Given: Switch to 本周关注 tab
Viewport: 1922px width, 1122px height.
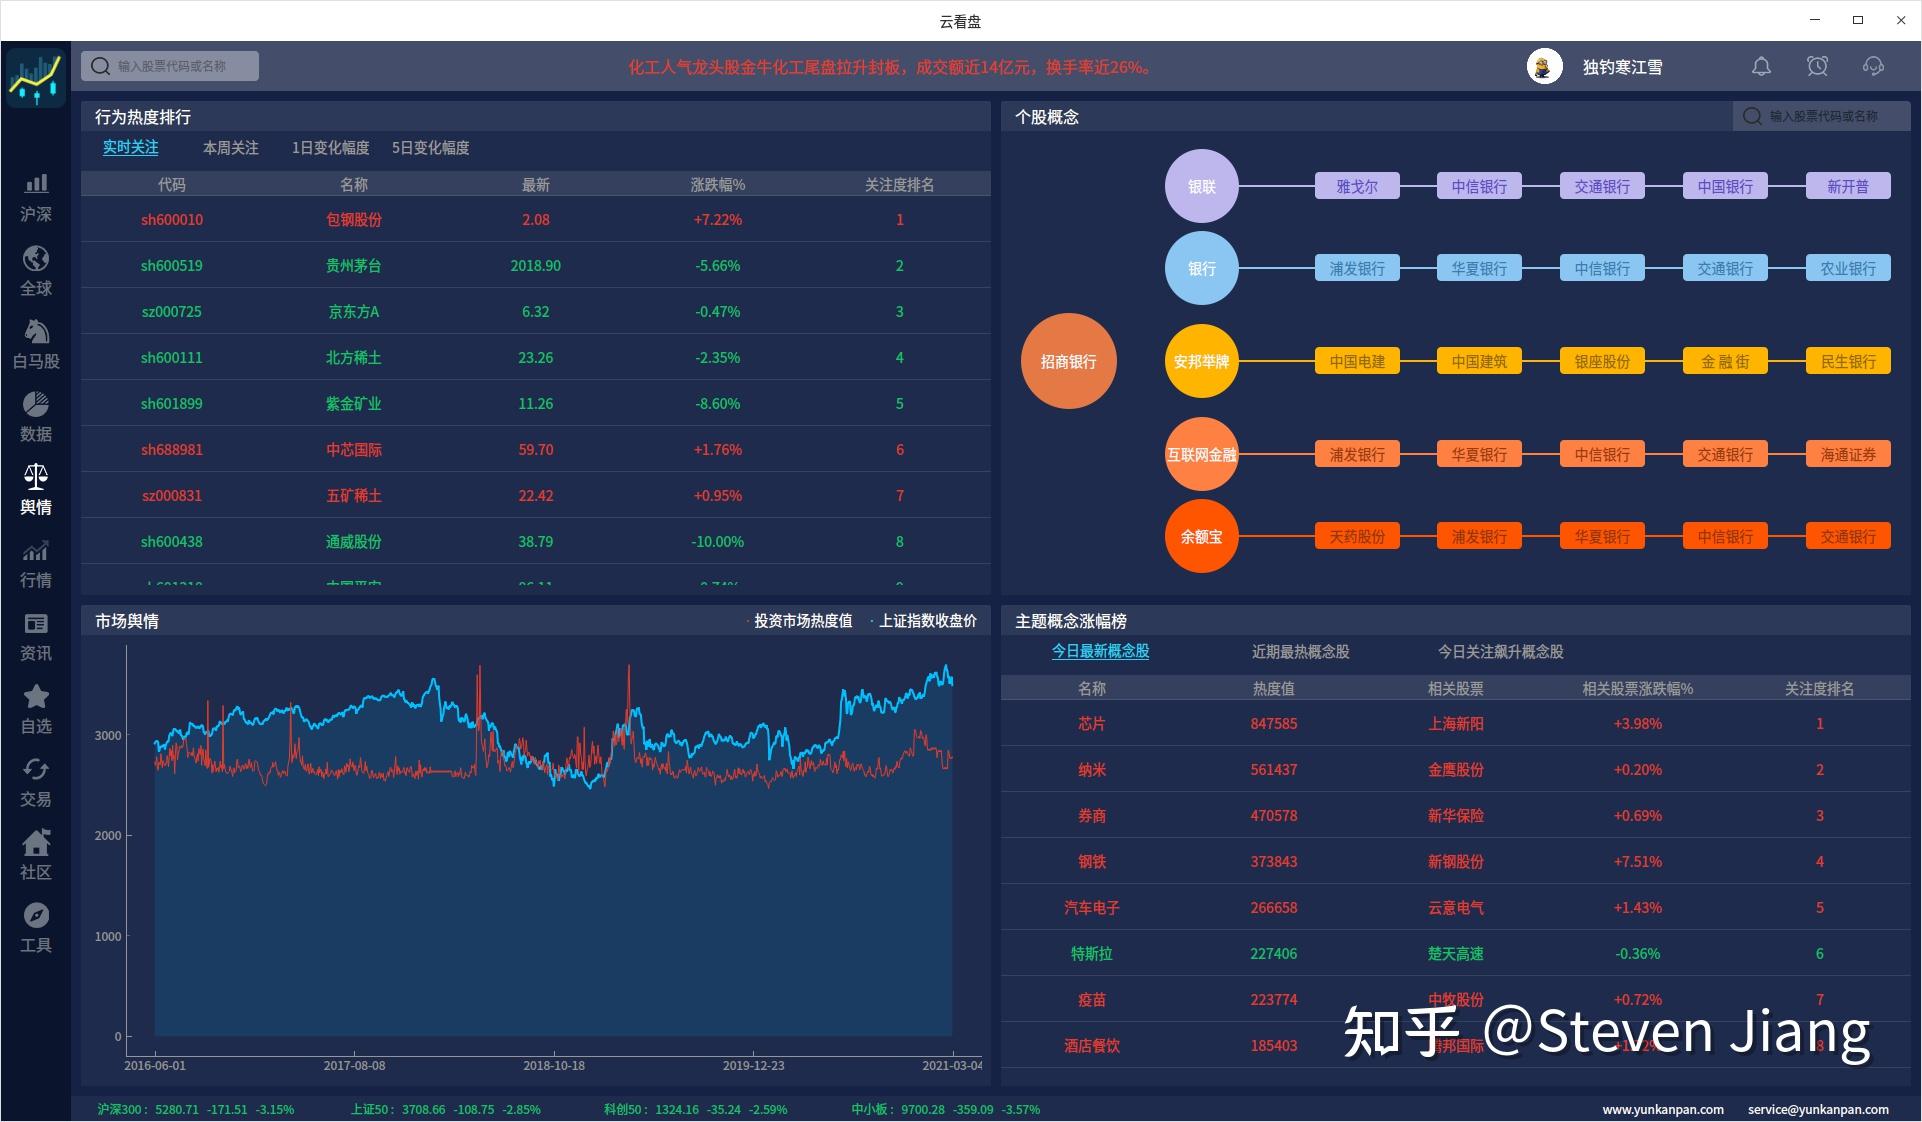Looking at the screenshot, I should coord(231,148).
